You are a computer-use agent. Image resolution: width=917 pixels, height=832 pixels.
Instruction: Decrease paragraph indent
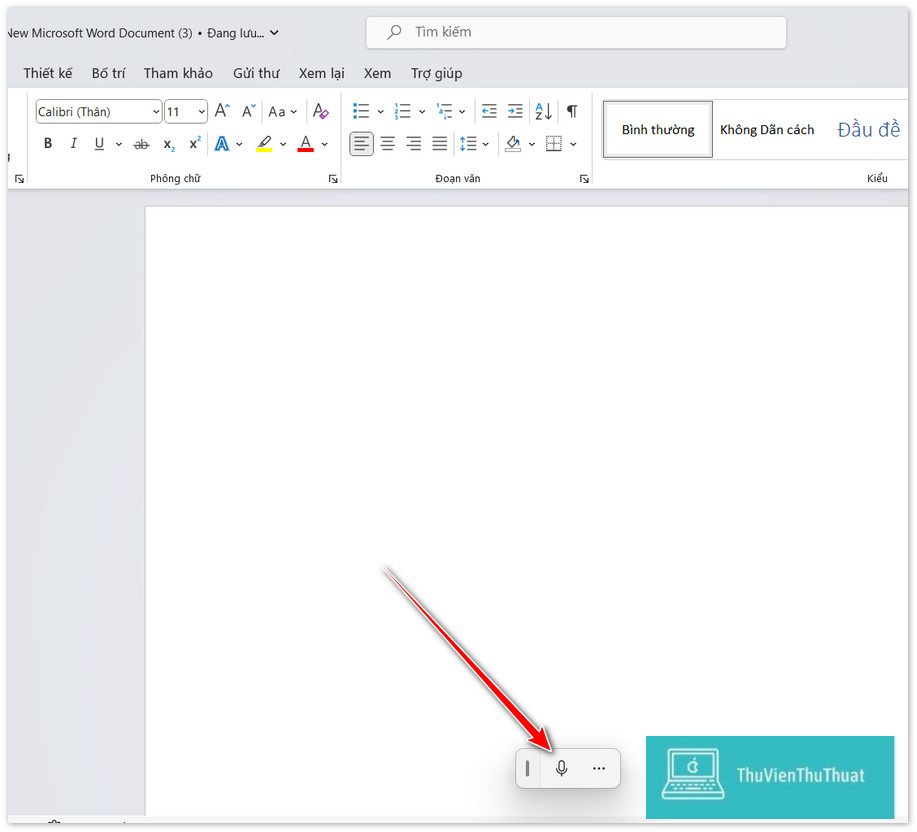[x=489, y=111]
